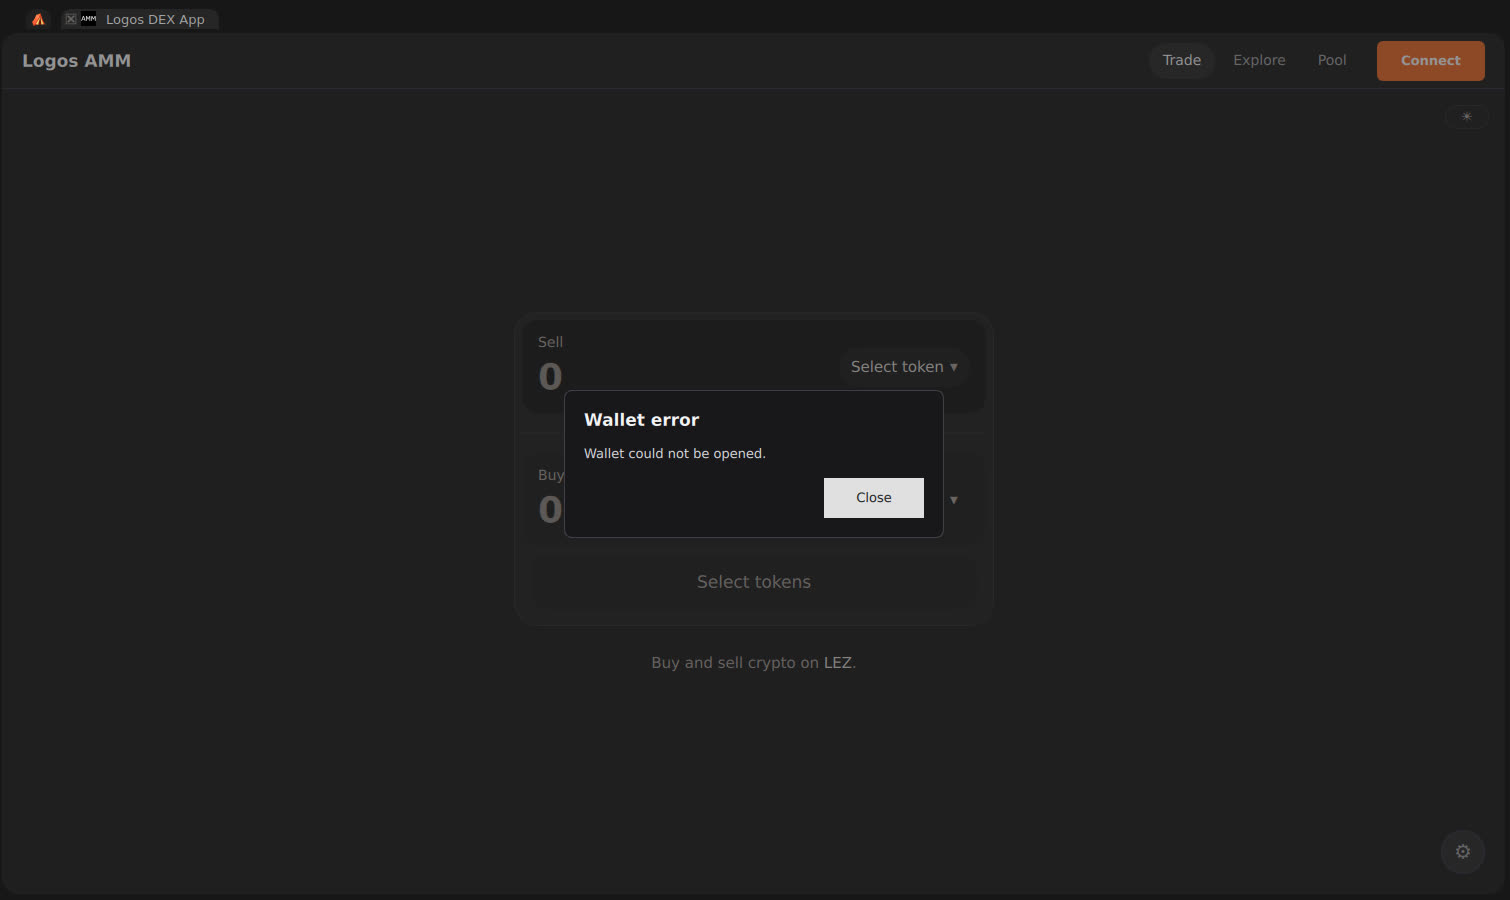This screenshot has height=900, width=1510.
Task: Open the settings gear icon
Action: pyautogui.click(x=1462, y=852)
